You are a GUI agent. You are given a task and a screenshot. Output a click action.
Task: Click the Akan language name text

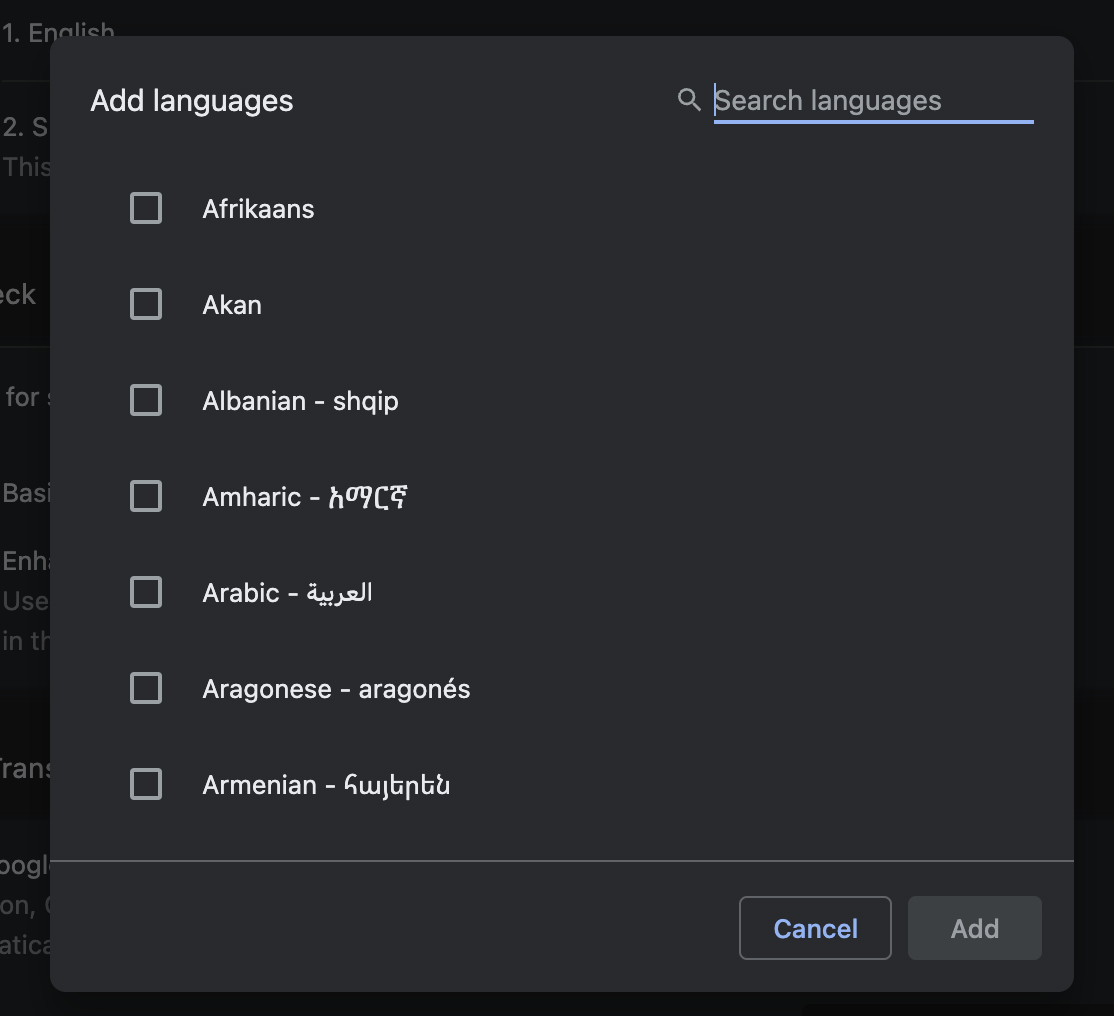tap(232, 305)
